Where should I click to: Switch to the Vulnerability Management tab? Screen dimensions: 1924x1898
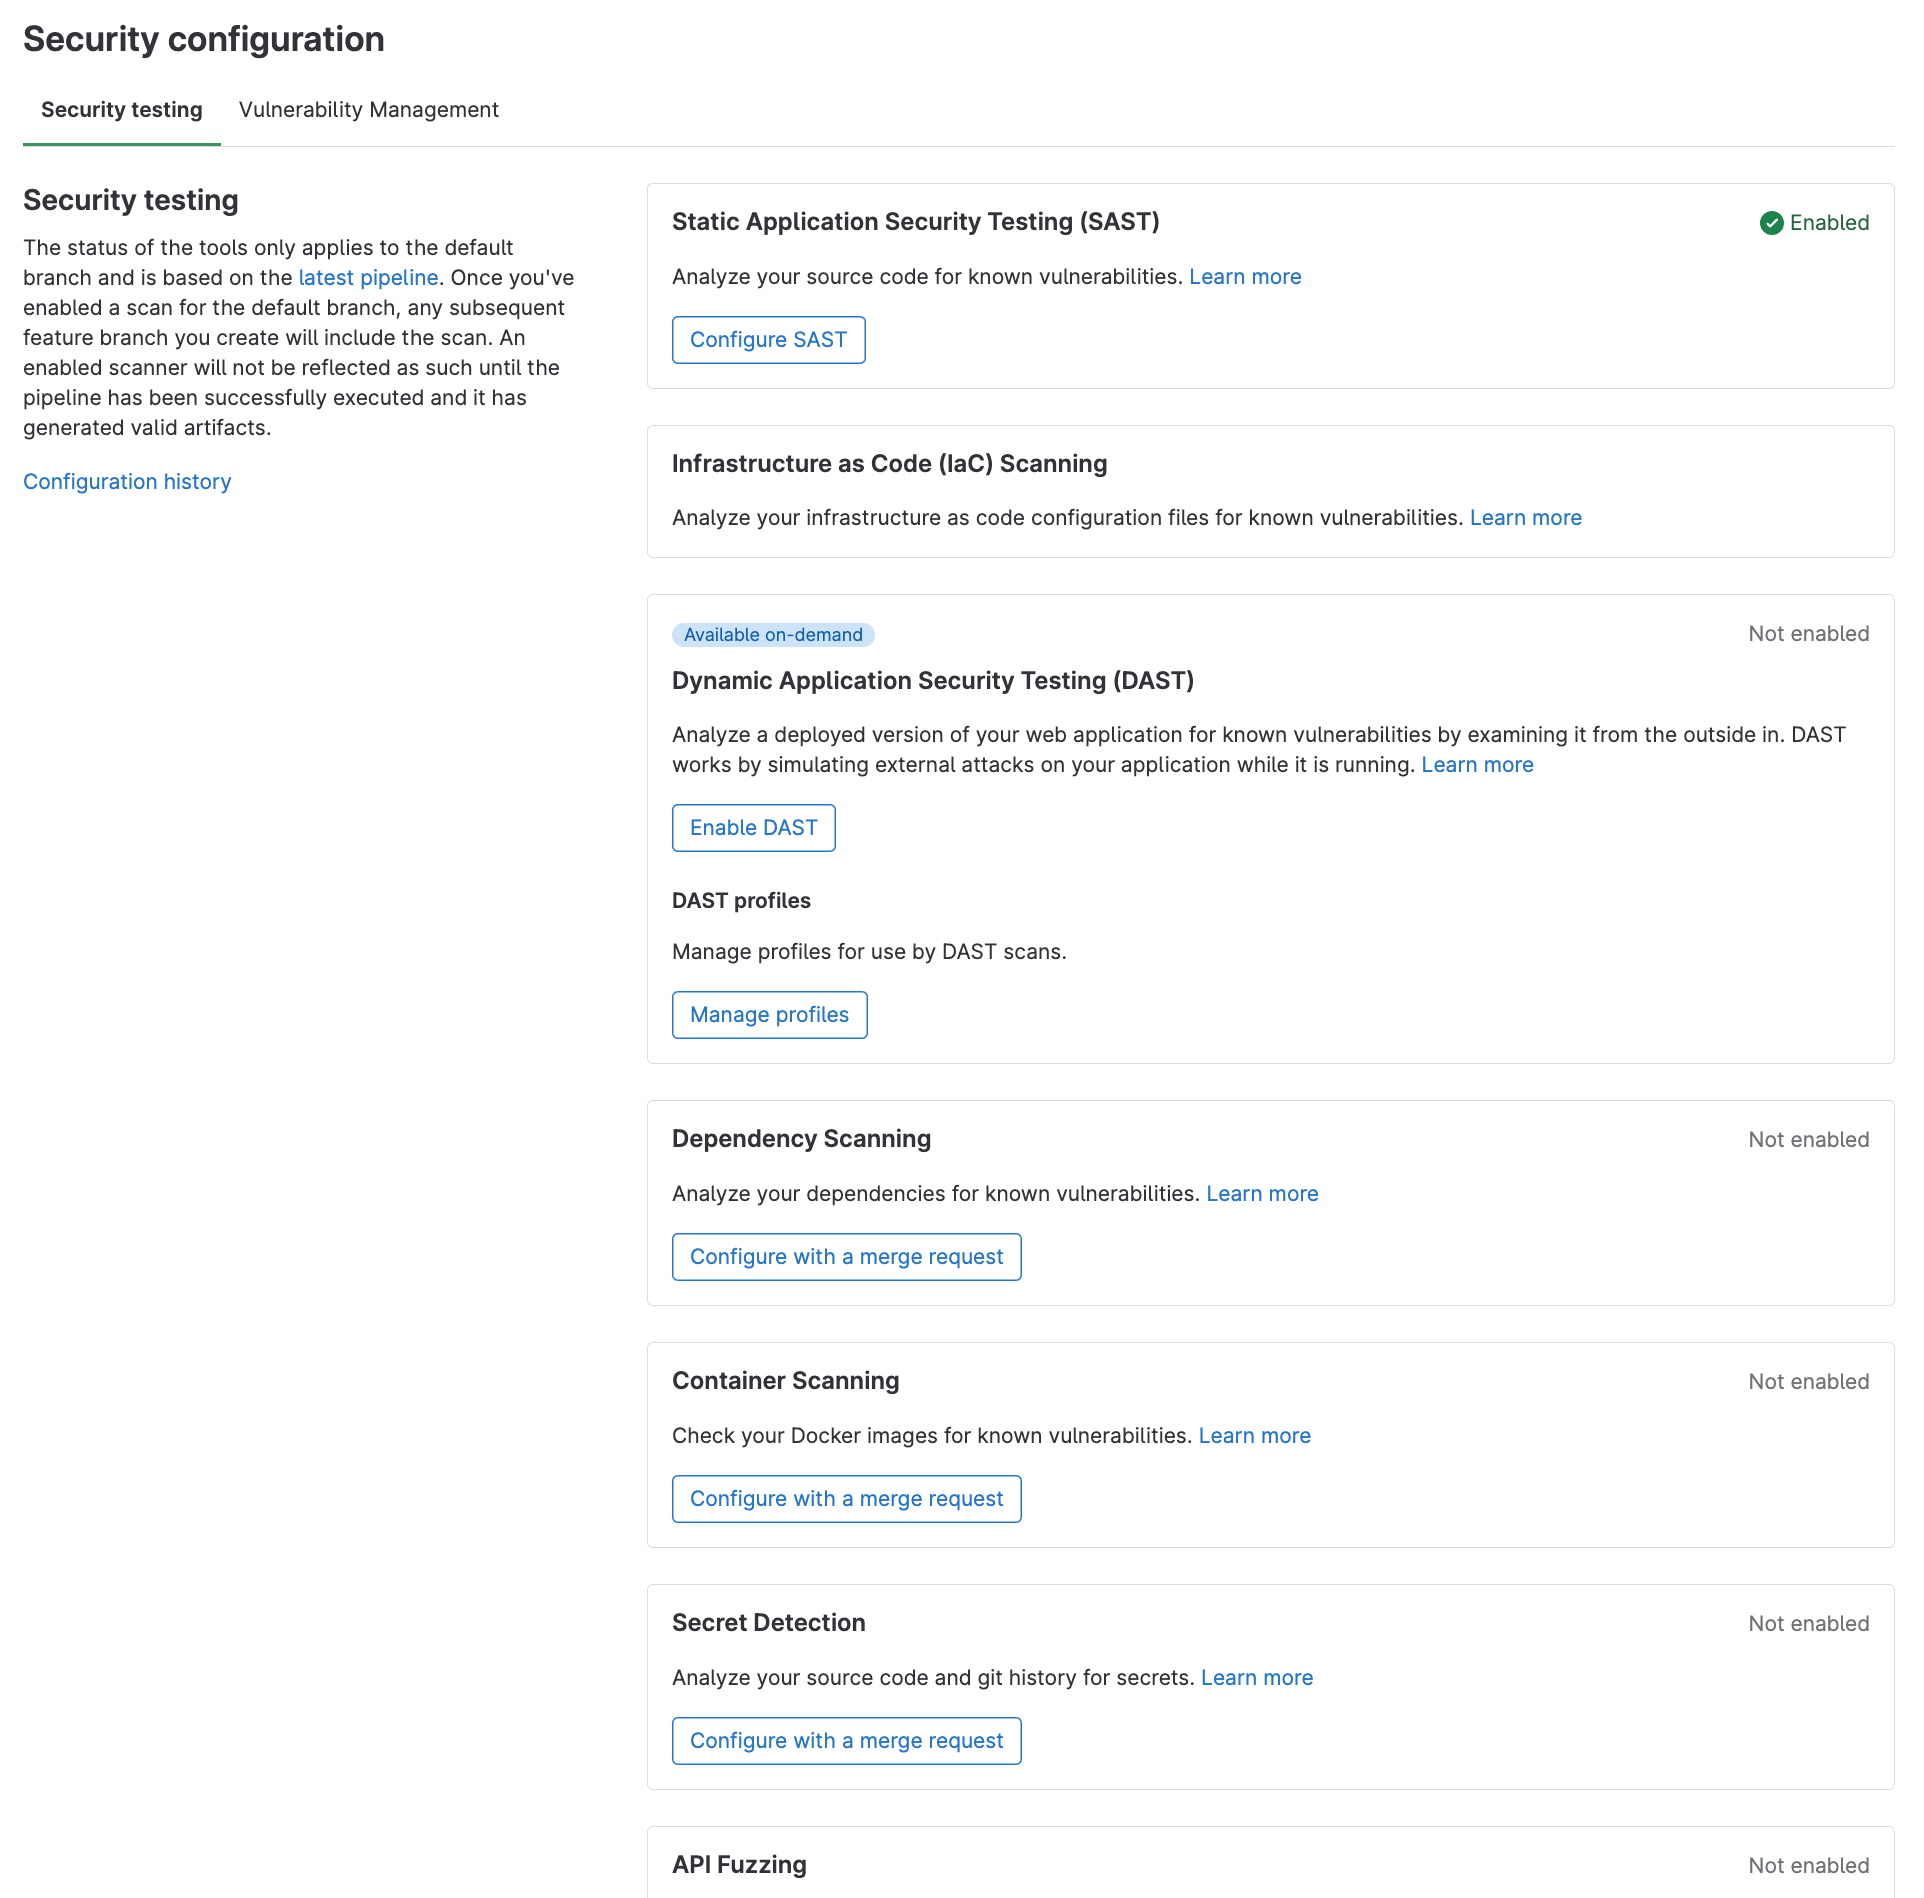tap(368, 110)
